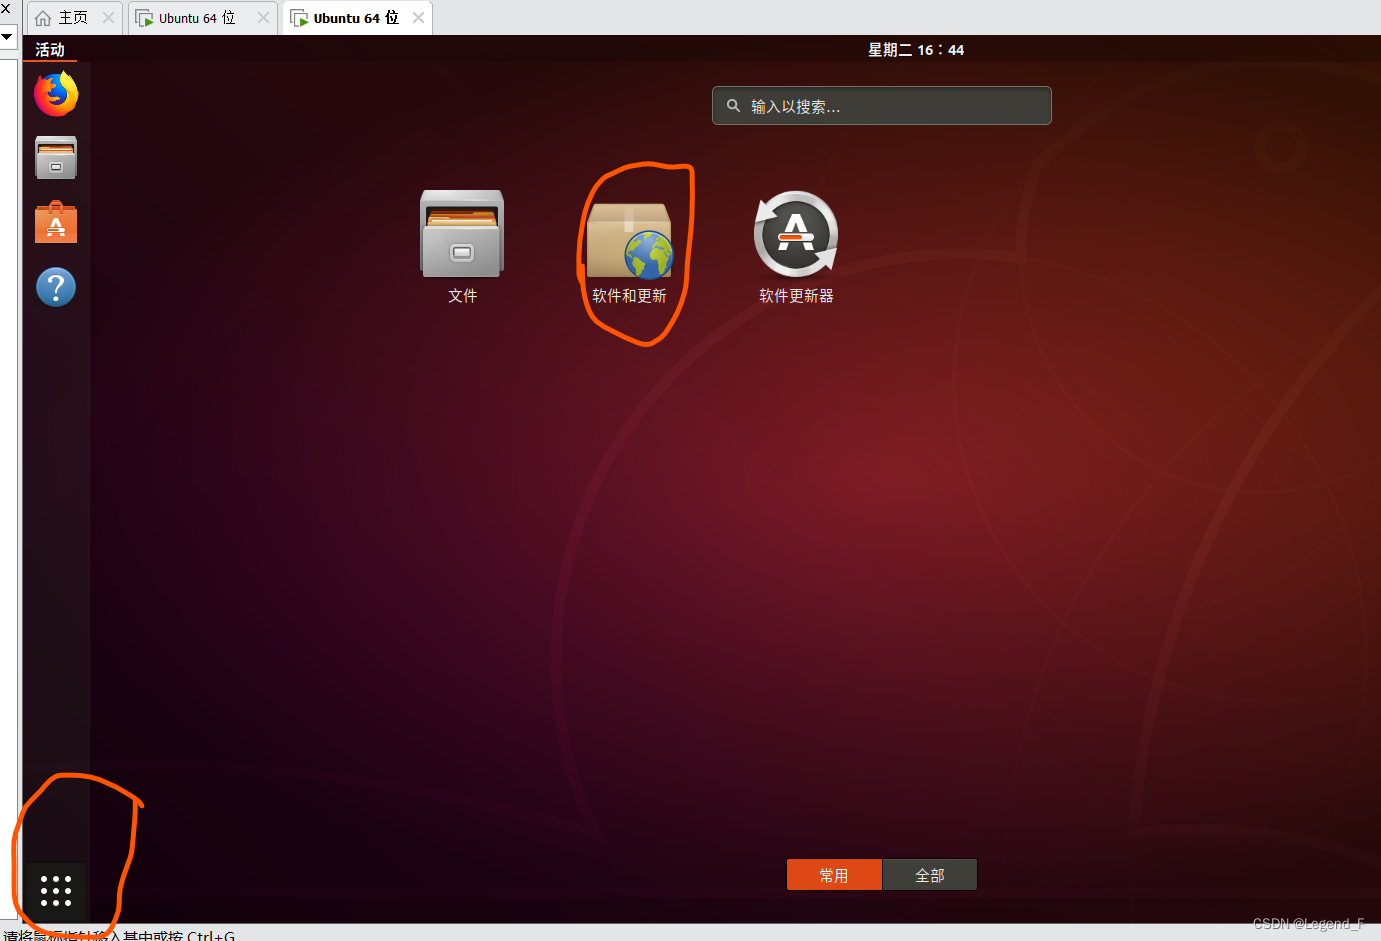The image size is (1381, 941).
Task: Expand the library panel dropdown arrow
Action: coord(7,37)
